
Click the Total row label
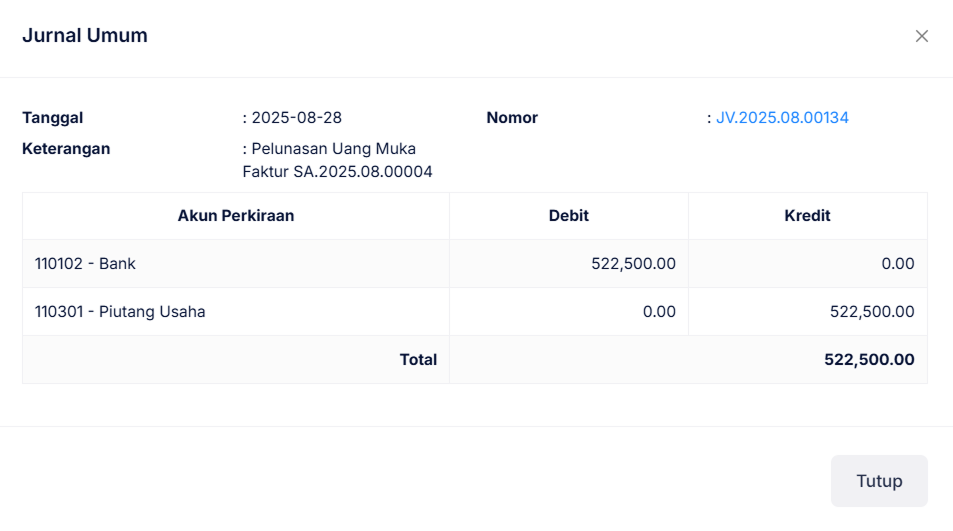click(418, 360)
